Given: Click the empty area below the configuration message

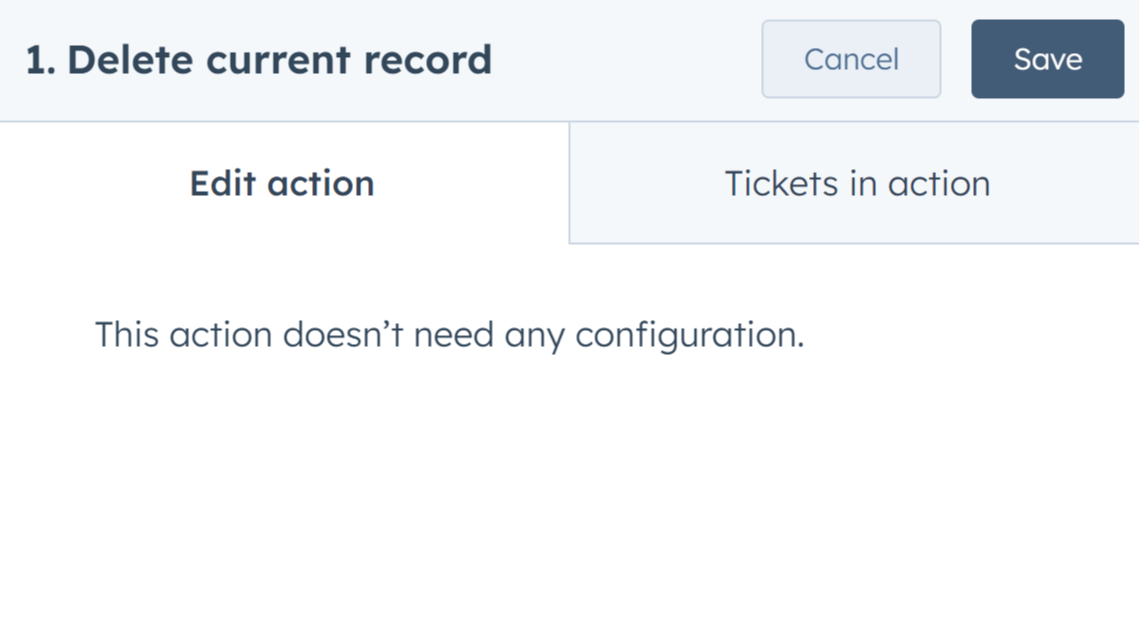Looking at the screenshot, I should click(569, 500).
